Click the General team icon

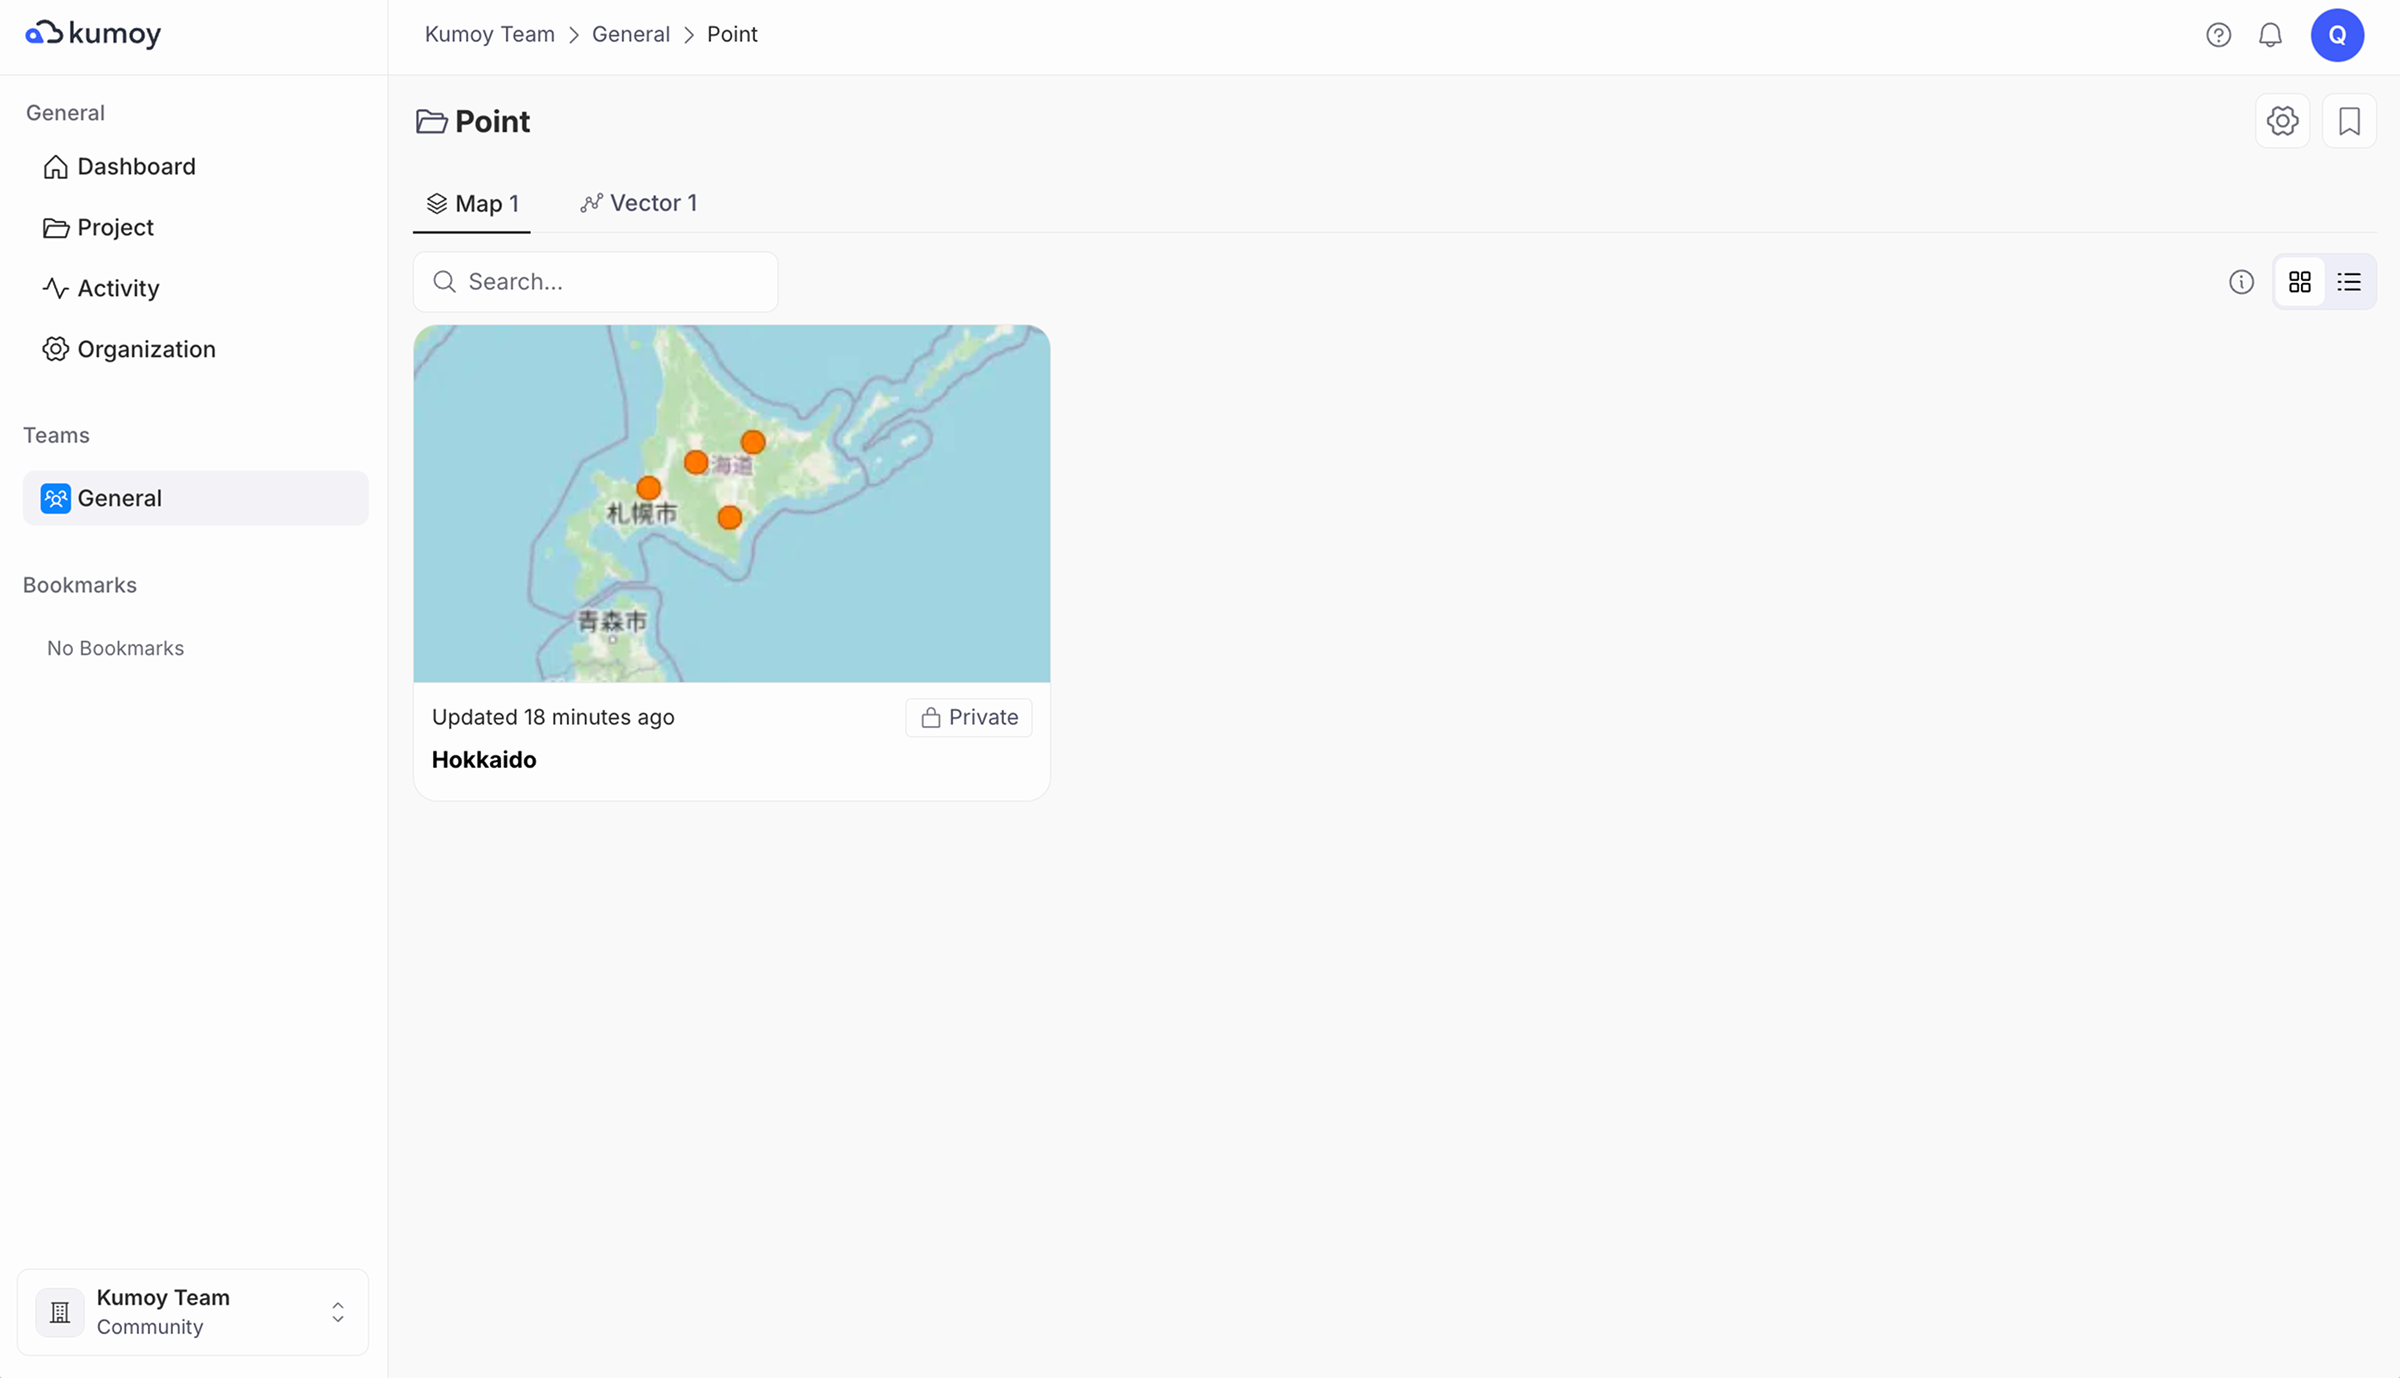(55, 498)
